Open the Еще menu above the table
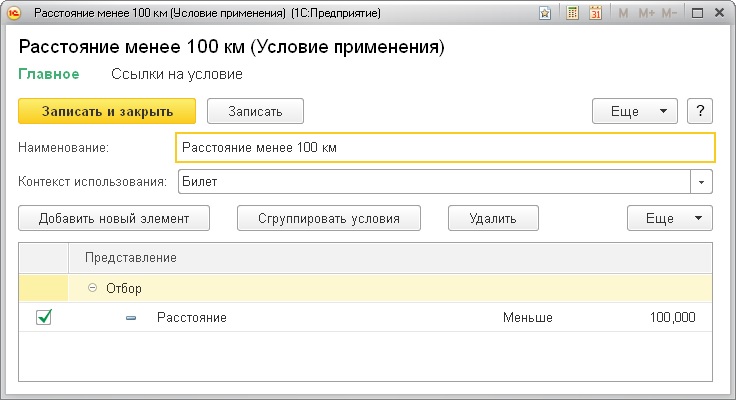Viewport: 736px width, 400px height. (x=669, y=218)
